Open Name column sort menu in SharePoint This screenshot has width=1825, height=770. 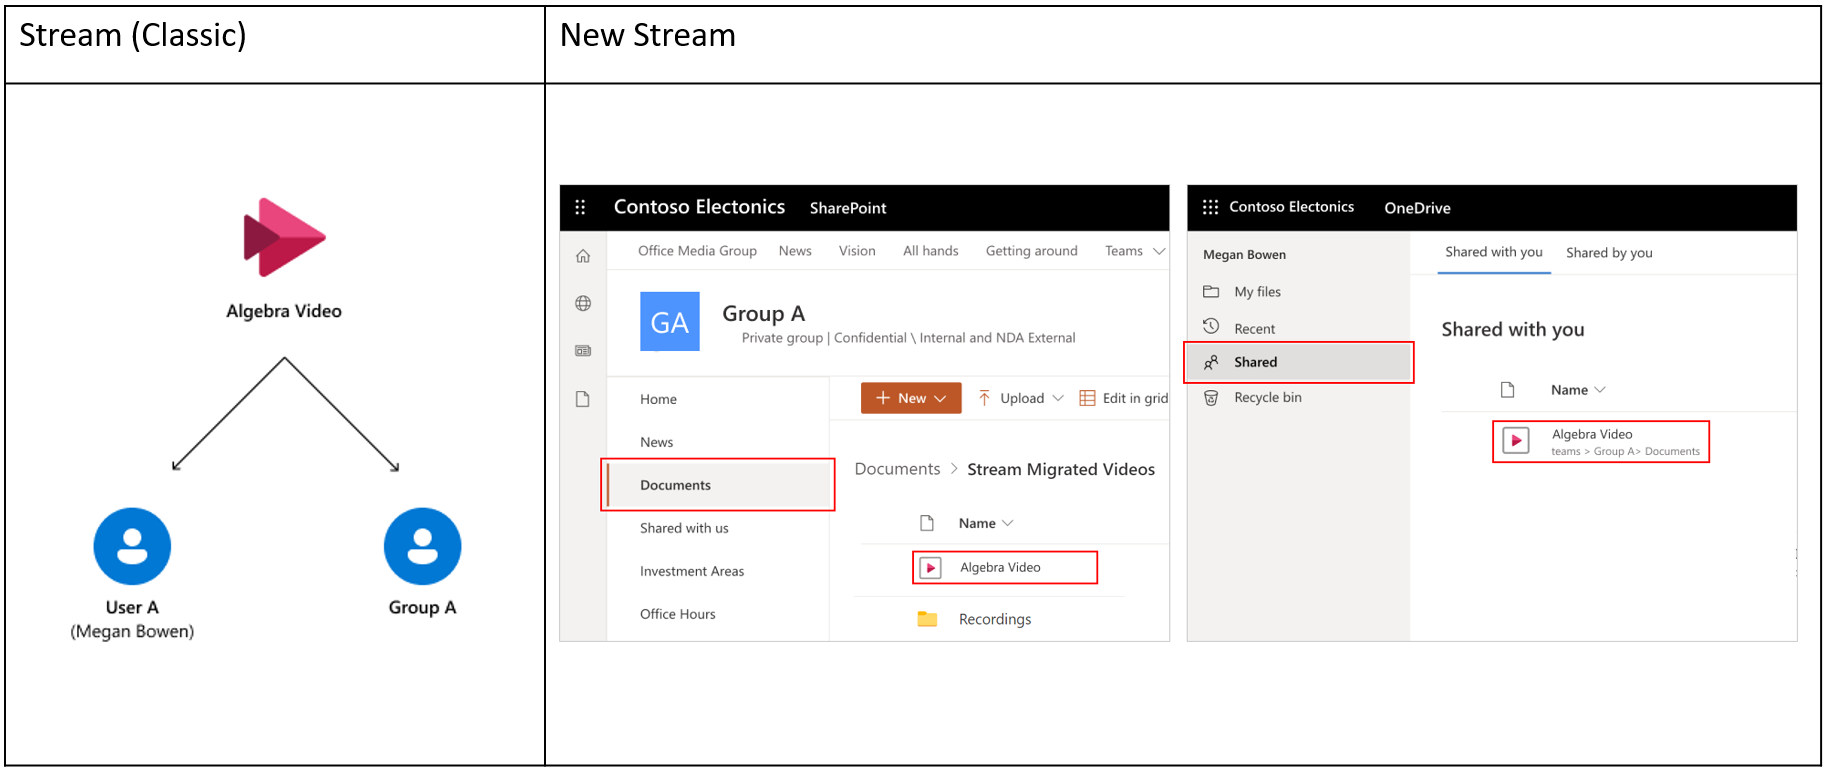(1007, 523)
